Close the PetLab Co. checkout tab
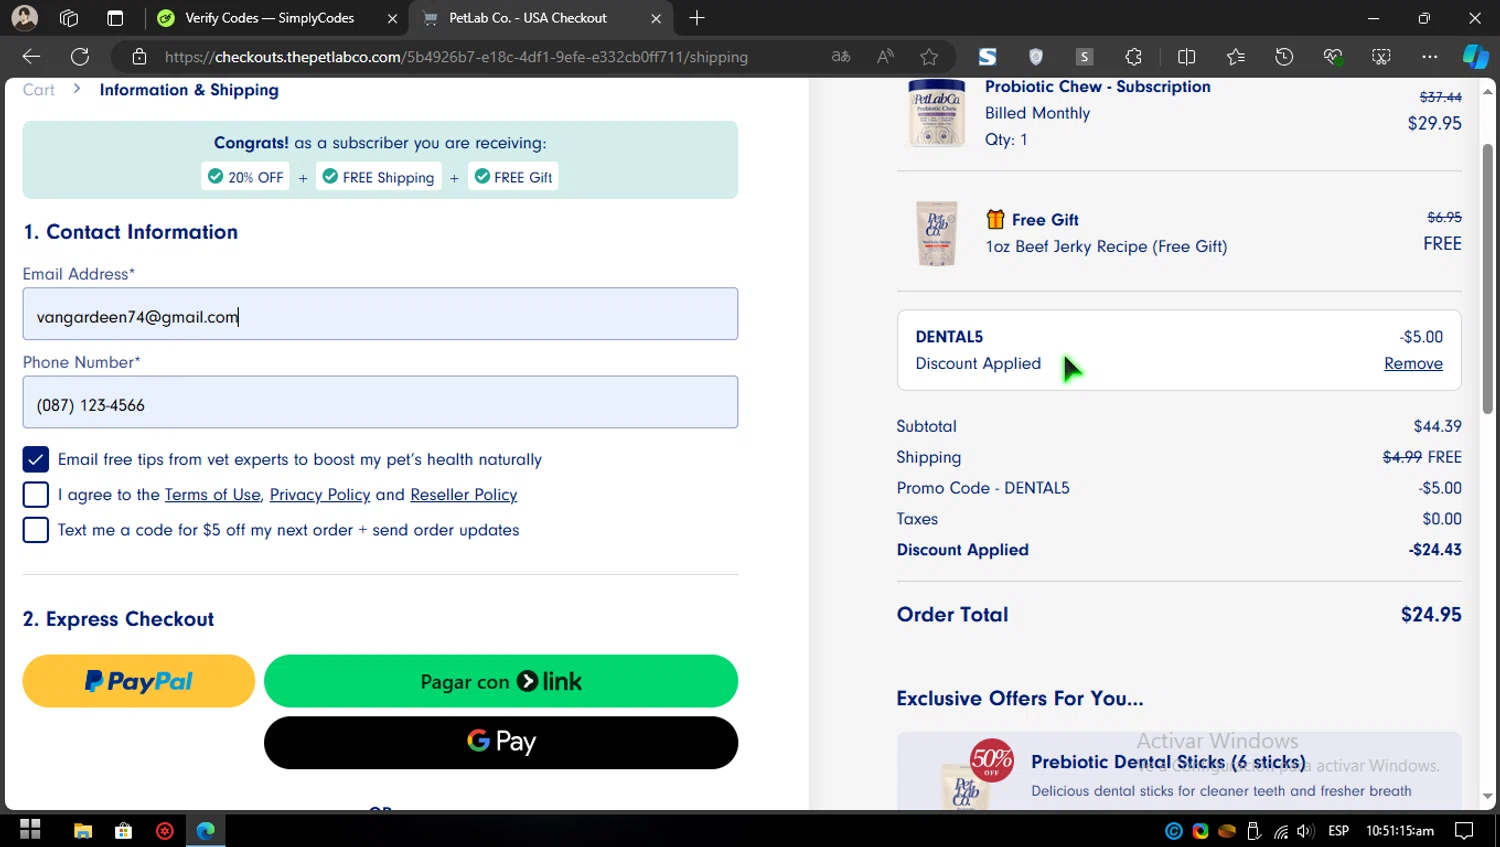Image resolution: width=1500 pixels, height=847 pixels. (656, 18)
